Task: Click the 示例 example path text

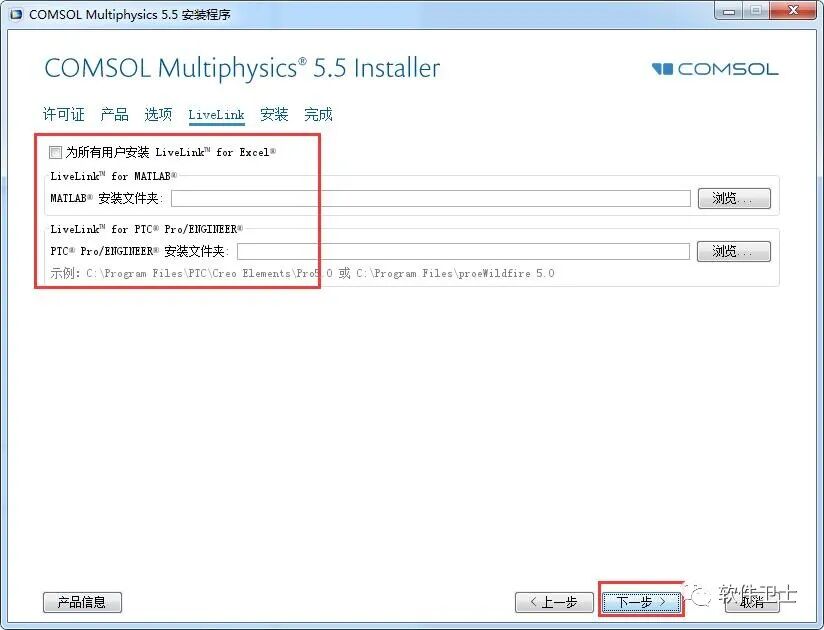Action: tap(302, 273)
